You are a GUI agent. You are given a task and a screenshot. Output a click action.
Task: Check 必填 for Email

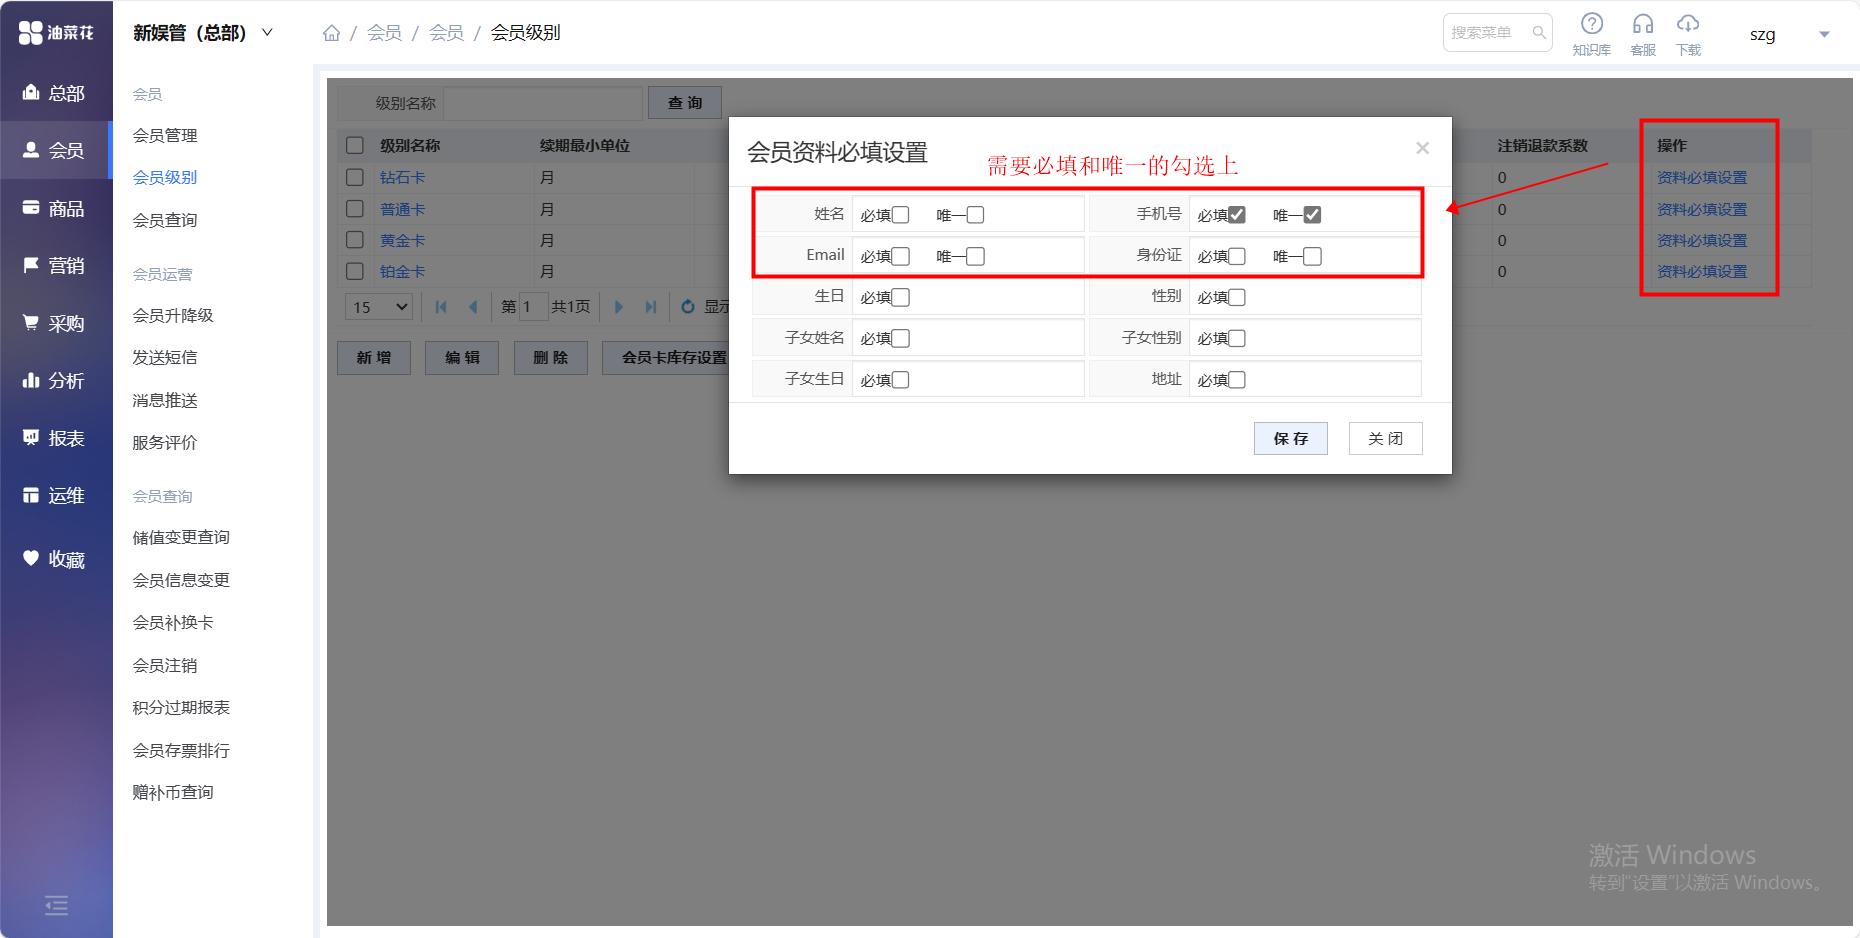pos(900,256)
